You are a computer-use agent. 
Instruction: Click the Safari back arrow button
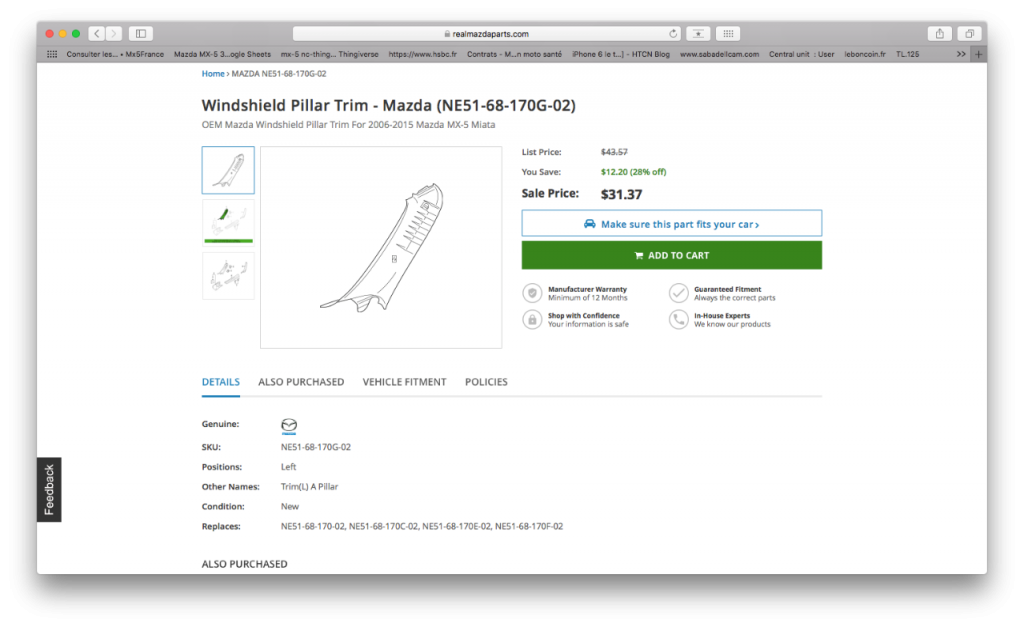[97, 33]
